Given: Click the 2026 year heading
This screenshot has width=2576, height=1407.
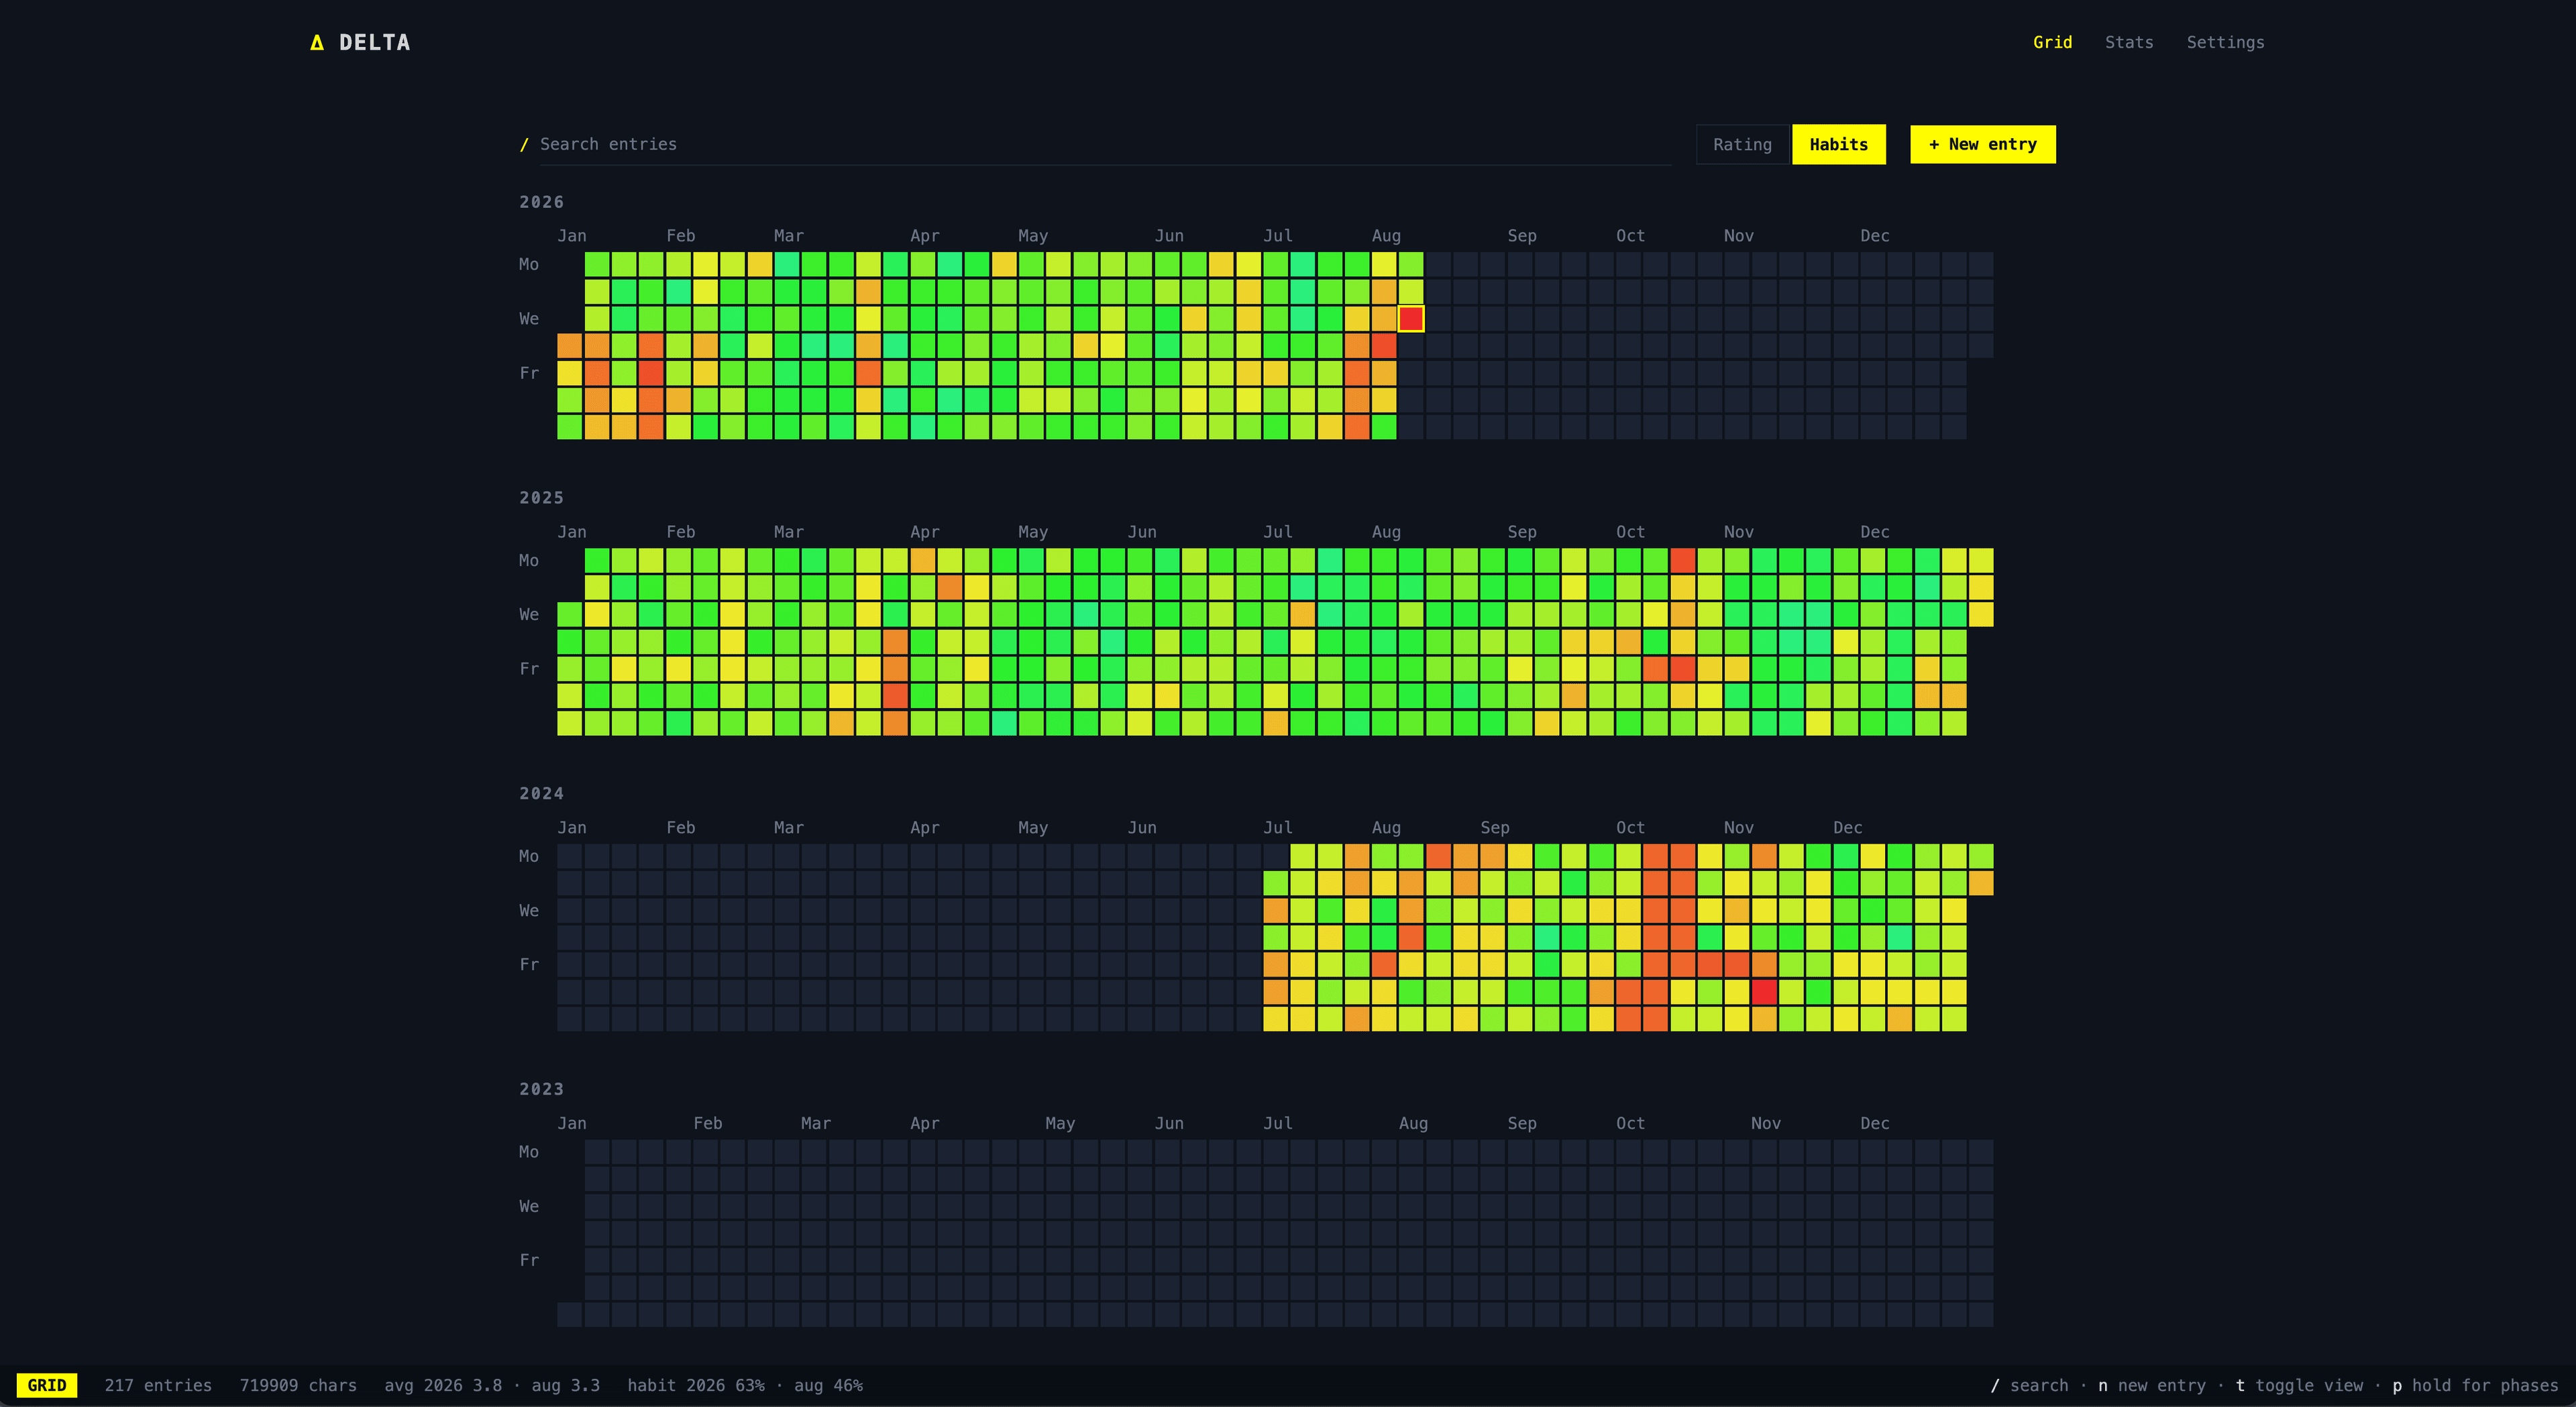Looking at the screenshot, I should pos(541,202).
